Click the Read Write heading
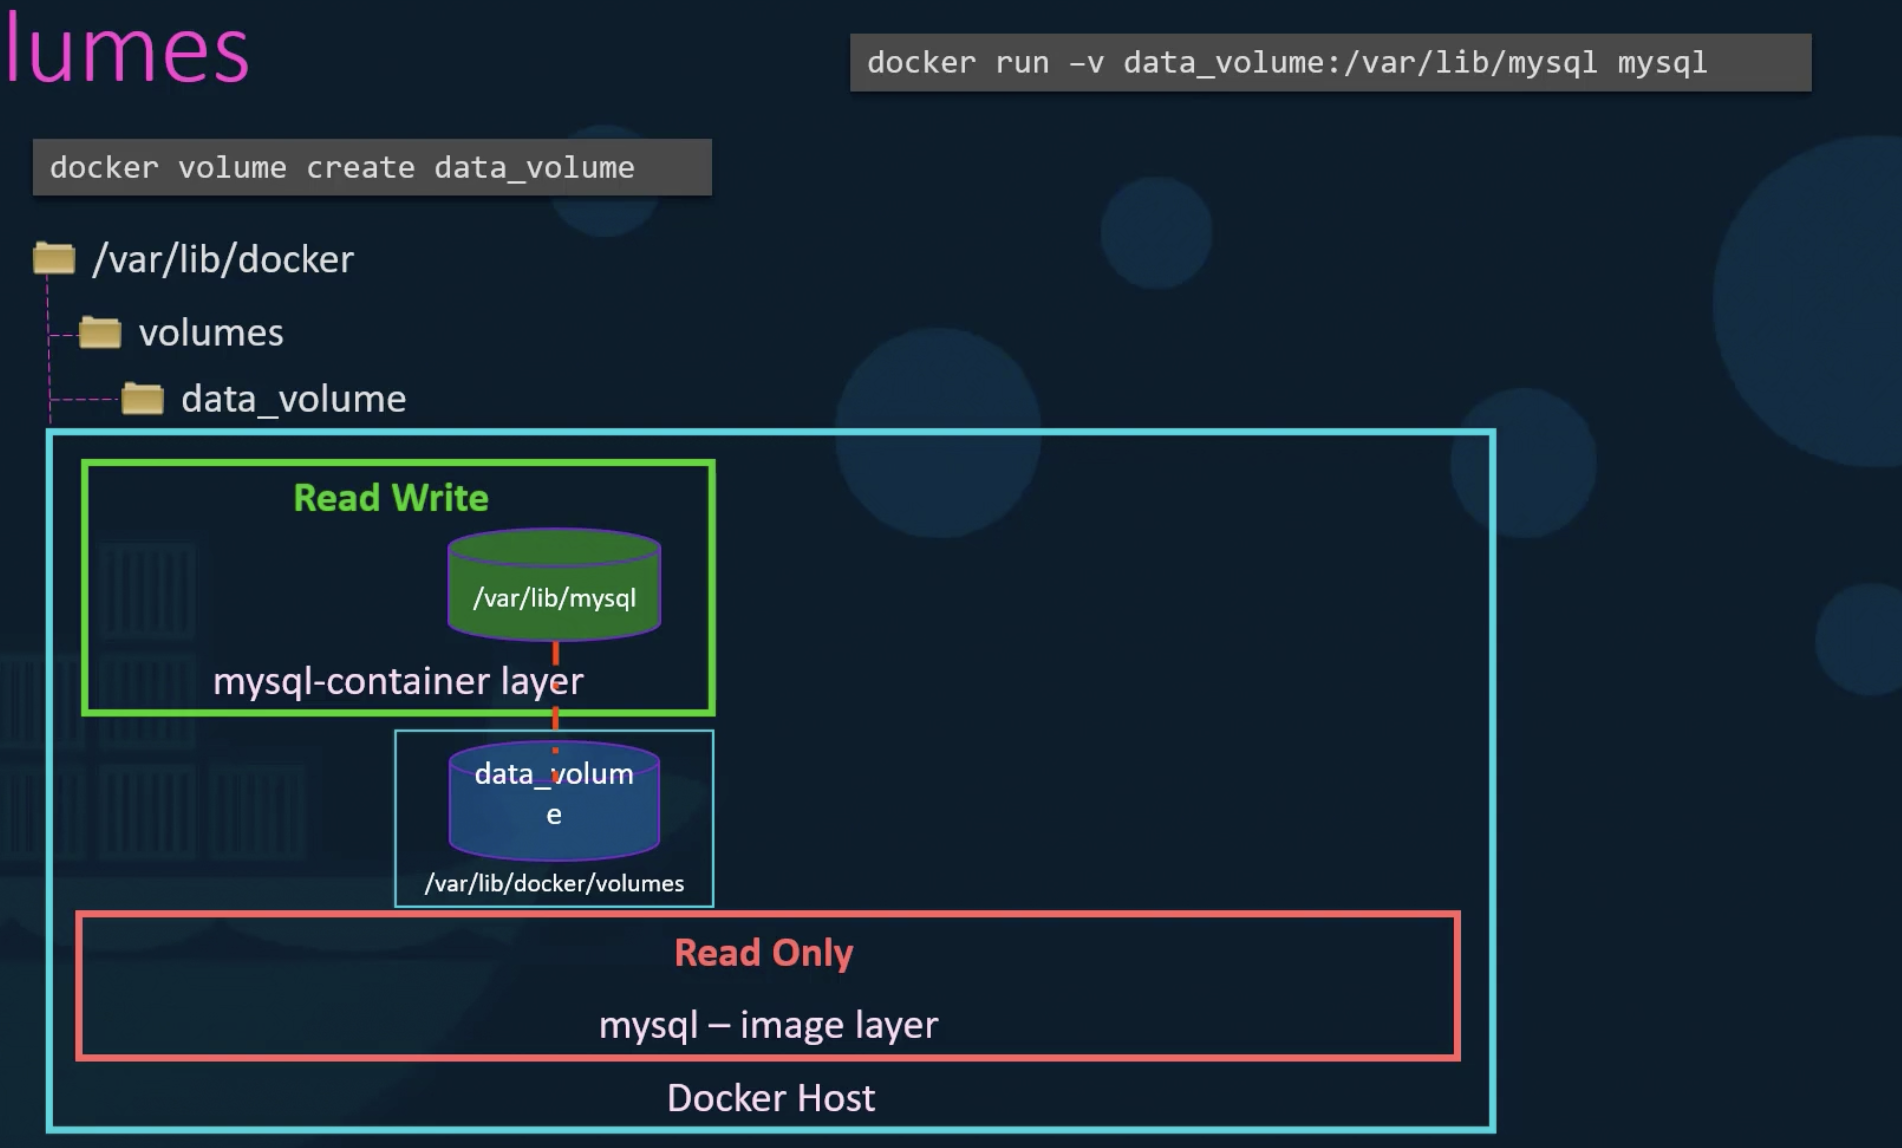Image resolution: width=1902 pixels, height=1148 pixels. coord(391,498)
